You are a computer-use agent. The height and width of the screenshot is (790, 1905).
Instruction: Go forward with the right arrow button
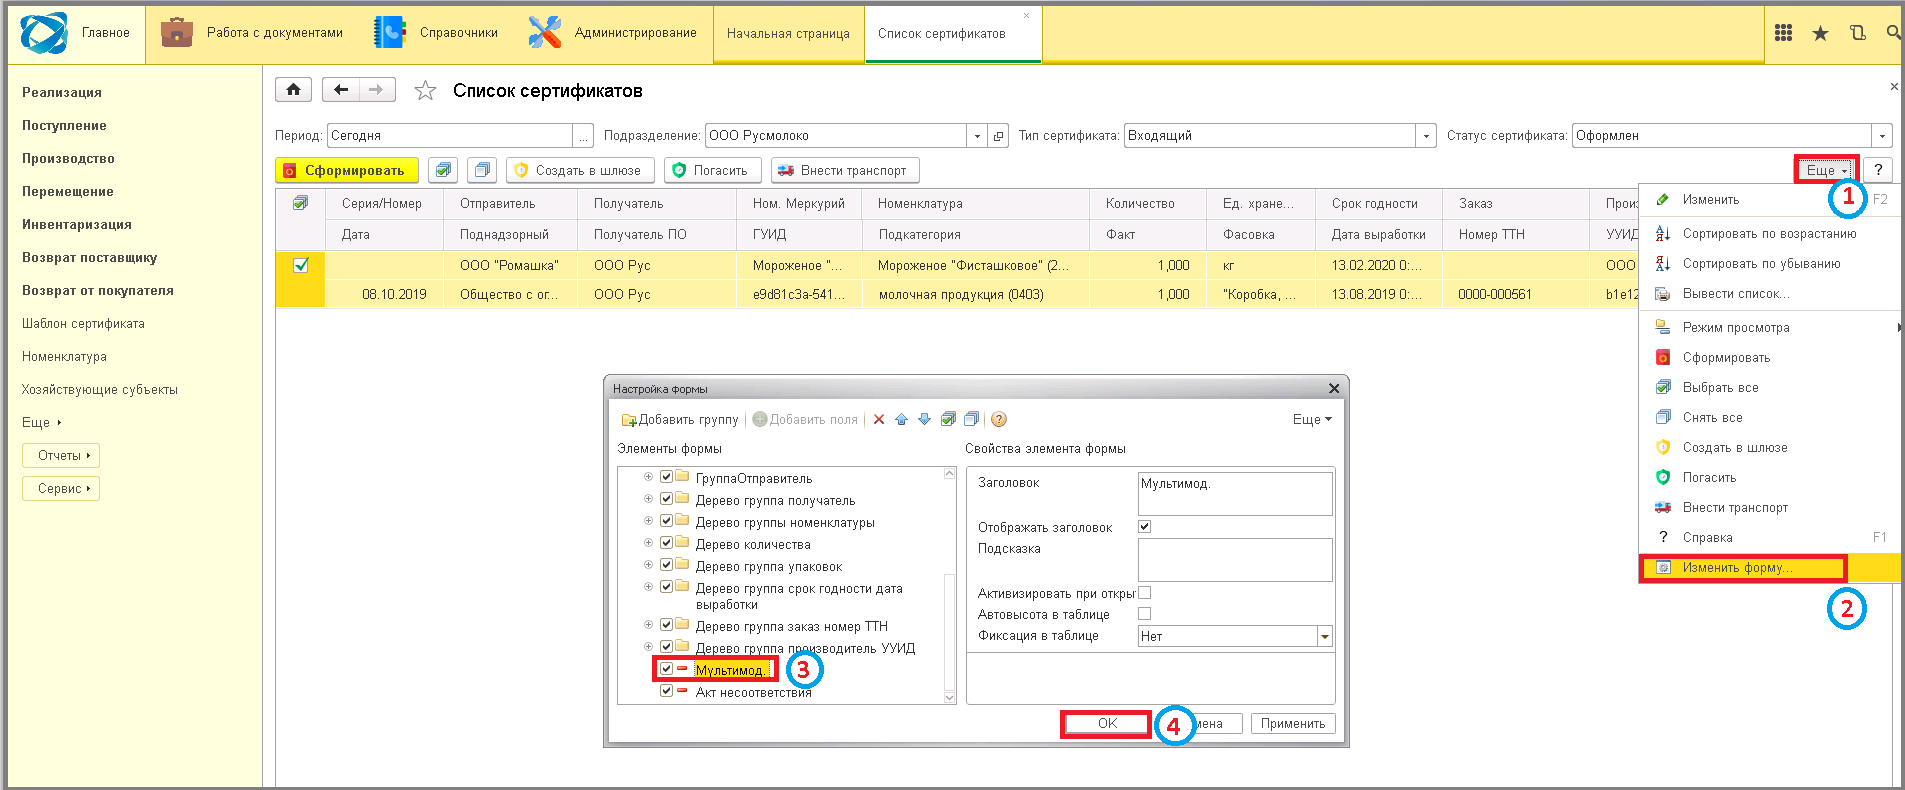tap(377, 90)
